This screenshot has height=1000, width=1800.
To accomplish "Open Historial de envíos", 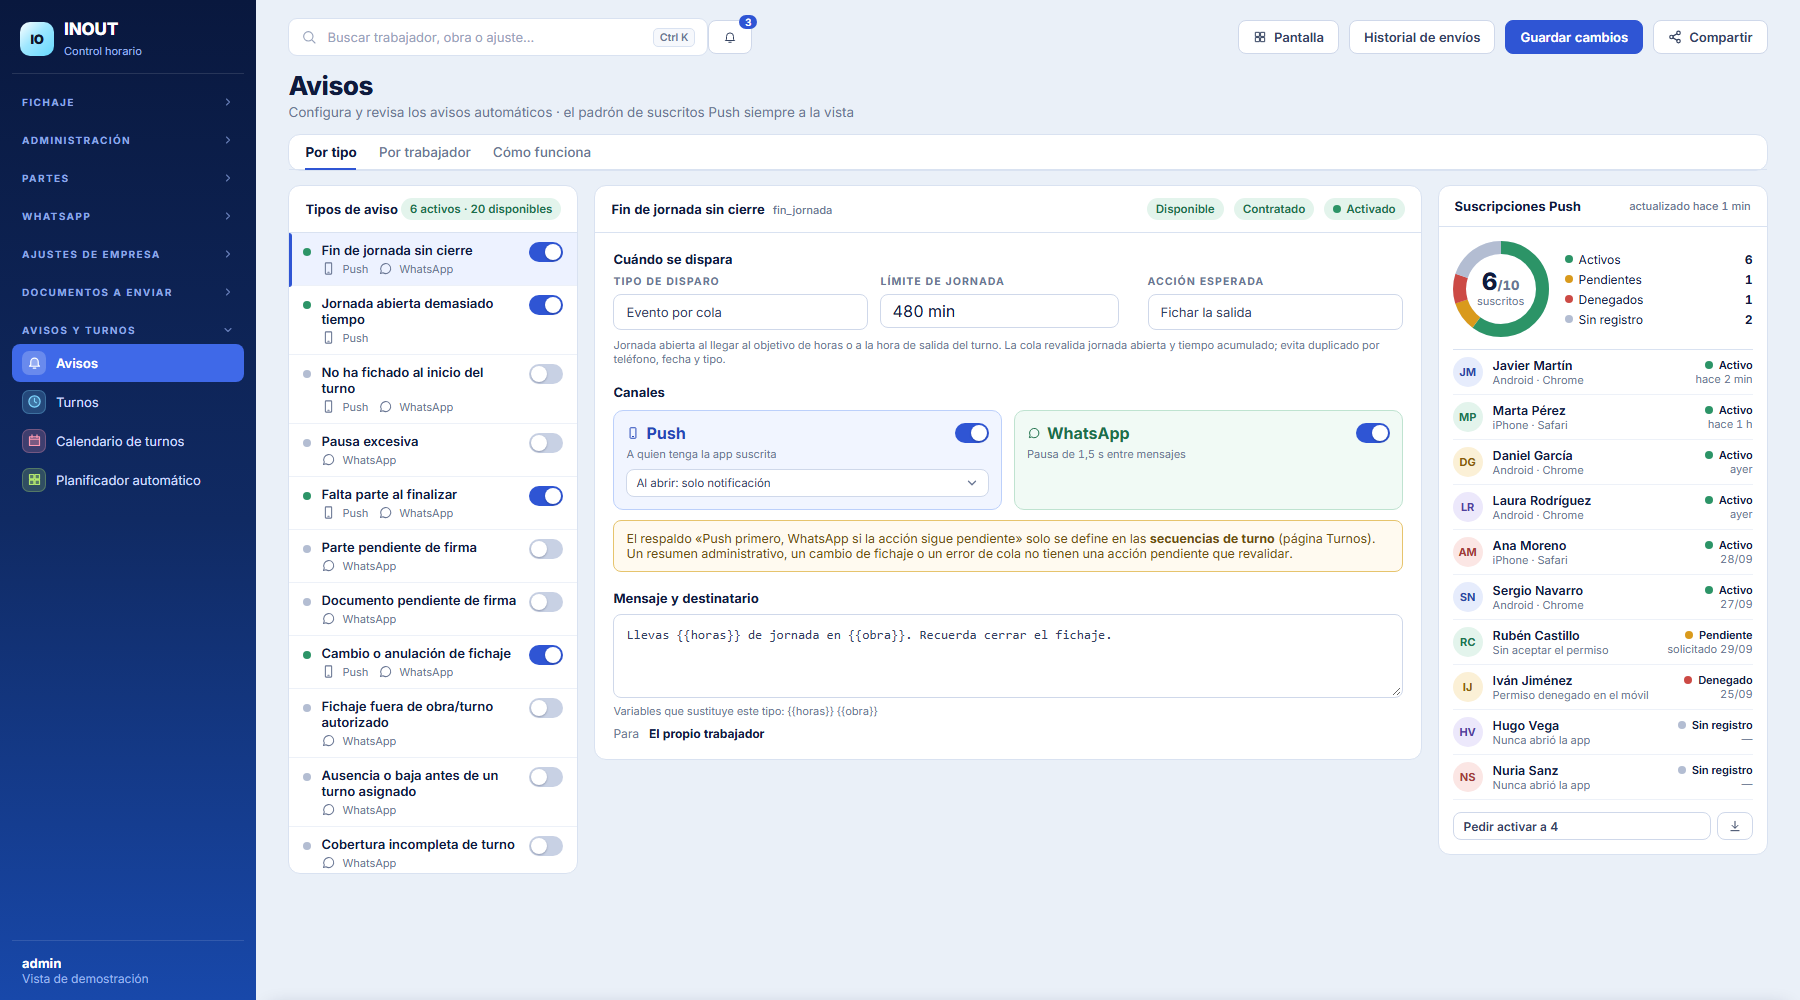I will 1422,37.
